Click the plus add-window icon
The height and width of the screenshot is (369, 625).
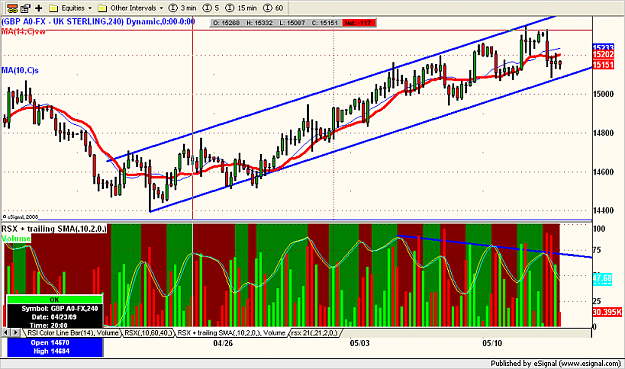(39, 8)
